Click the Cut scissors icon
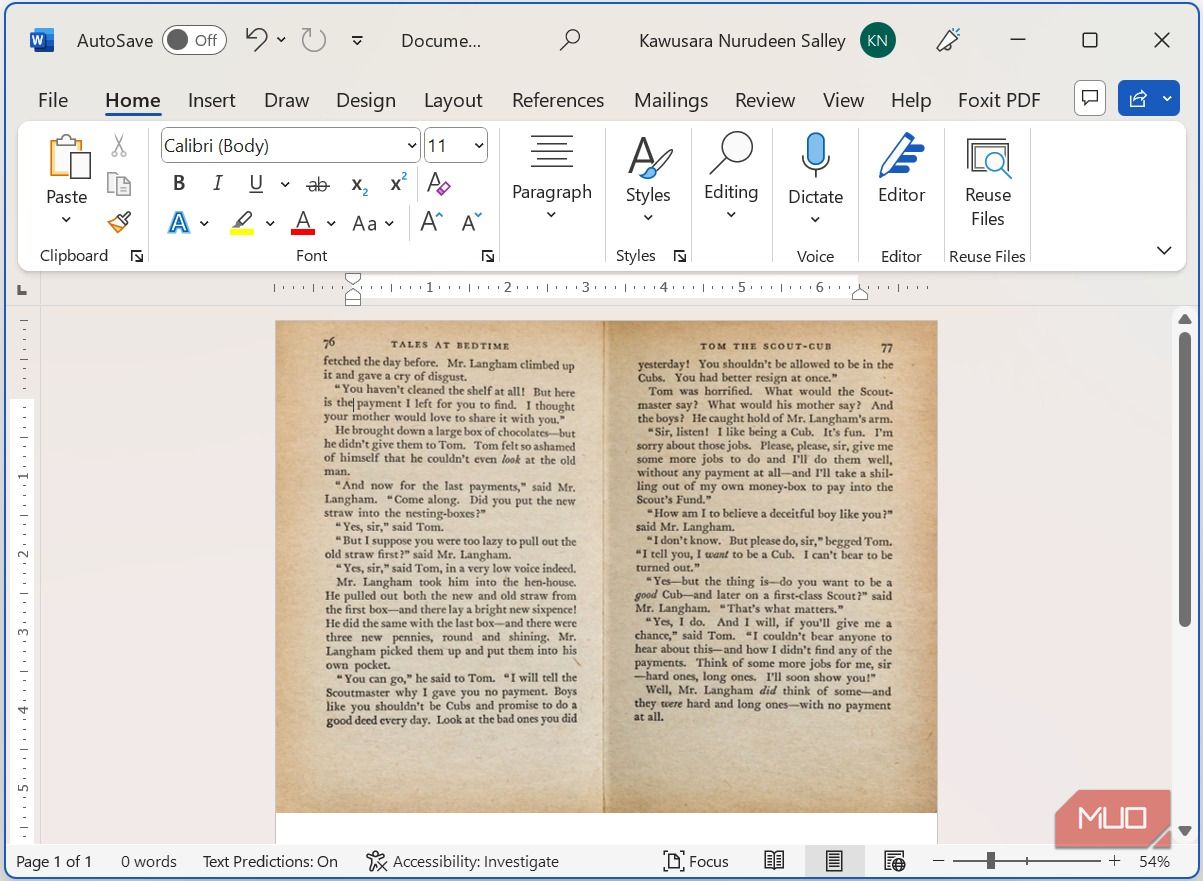This screenshot has height=881, width=1203. click(x=119, y=146)
